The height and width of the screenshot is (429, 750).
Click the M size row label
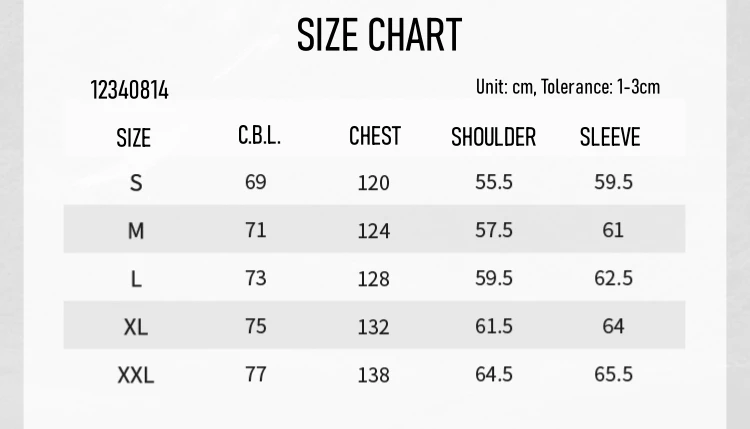pos(136,230)
